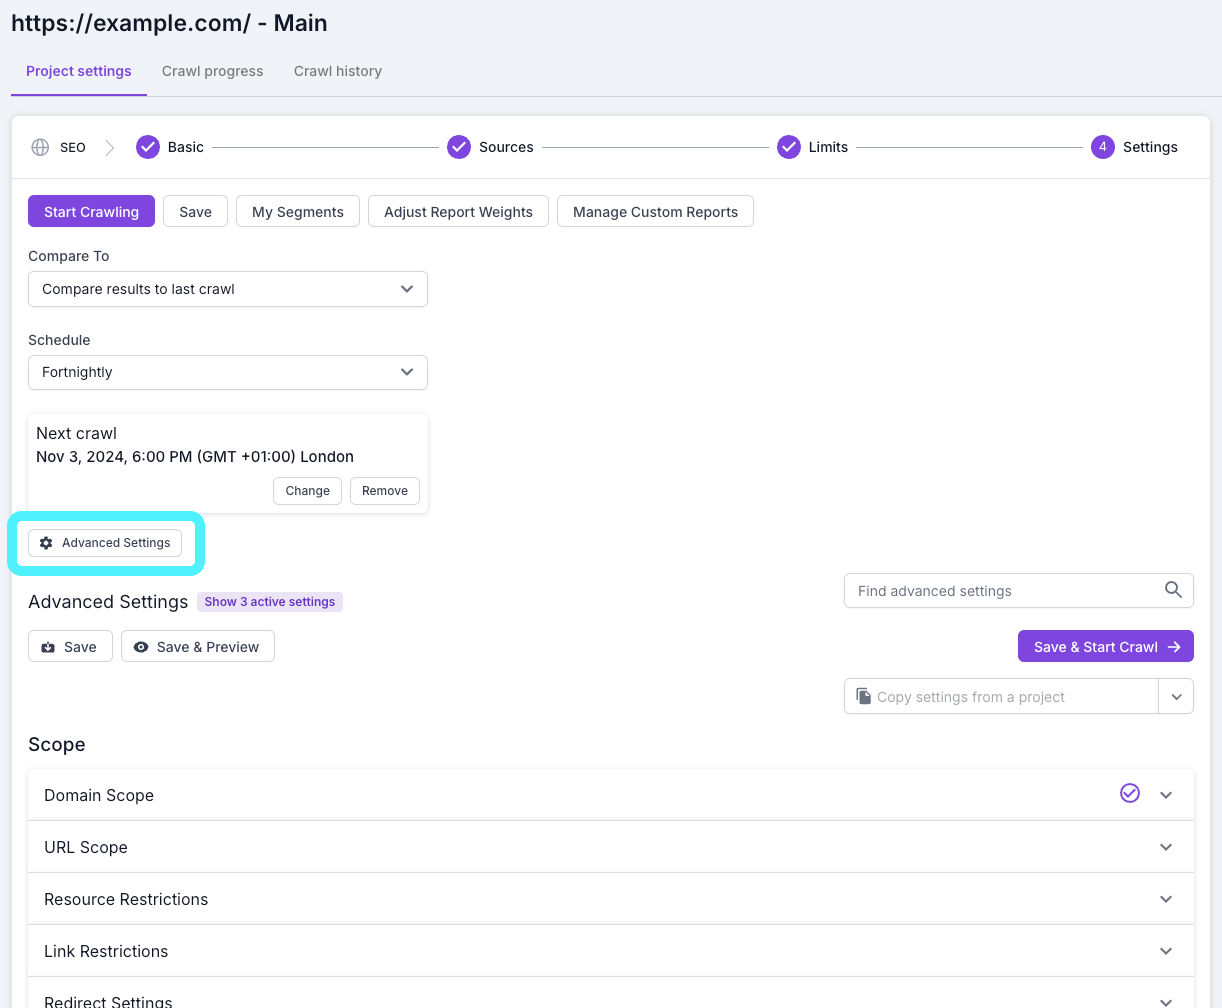Go to the Basic step
Screen dimensions: 1222x1008
[x=186, y=147]
